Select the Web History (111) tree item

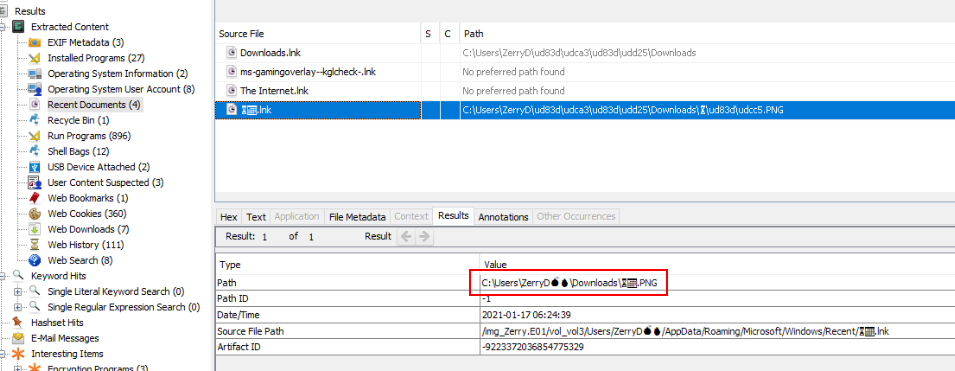tap(85, 245)
